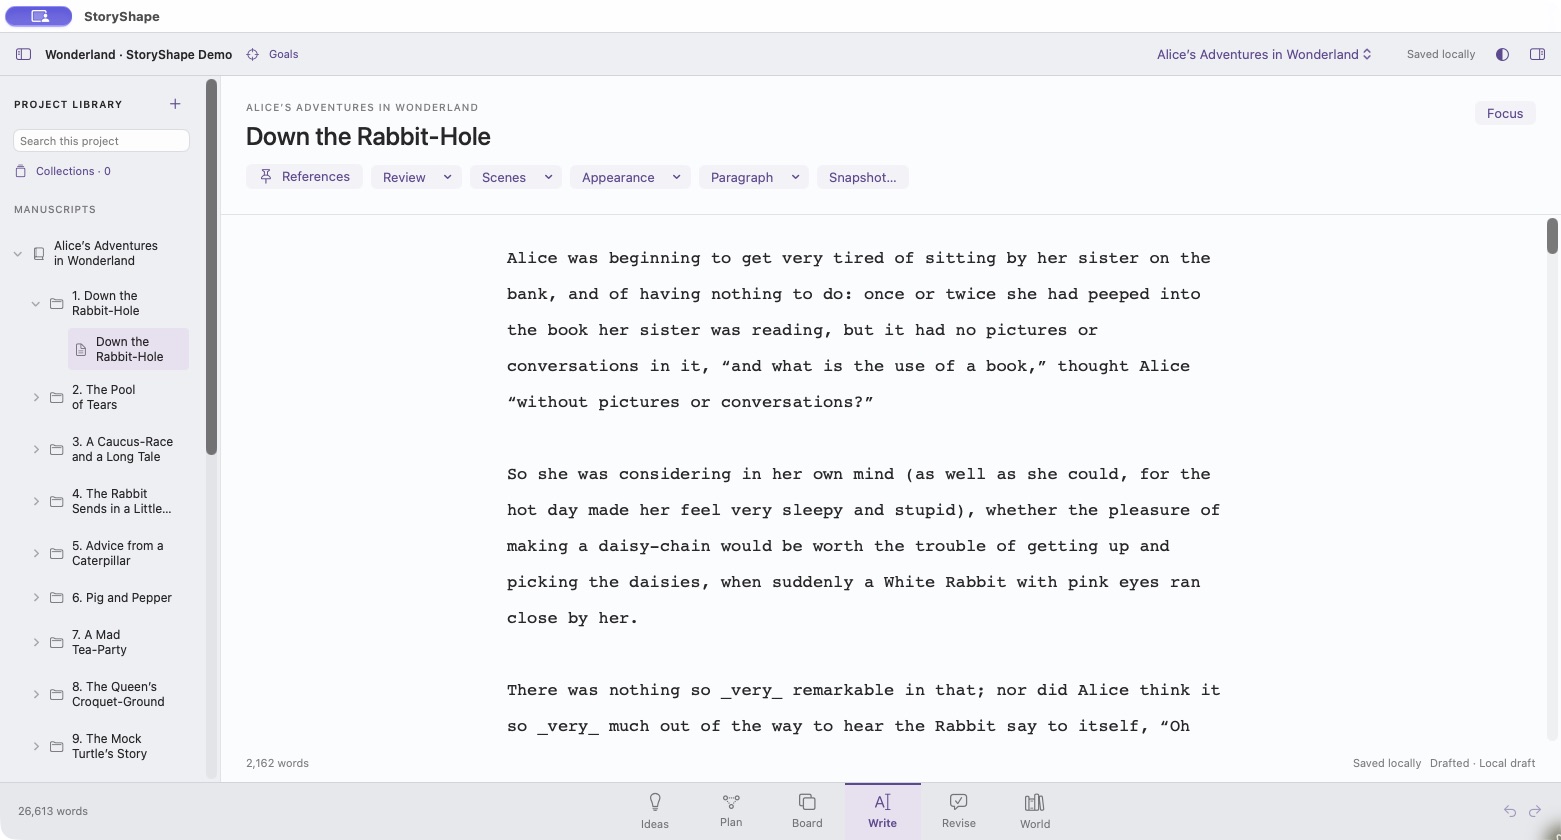Click folder icon for Advice from a Caterpillar
The width and height of the screenshot is (1561, 840).
tap(57, 553)
